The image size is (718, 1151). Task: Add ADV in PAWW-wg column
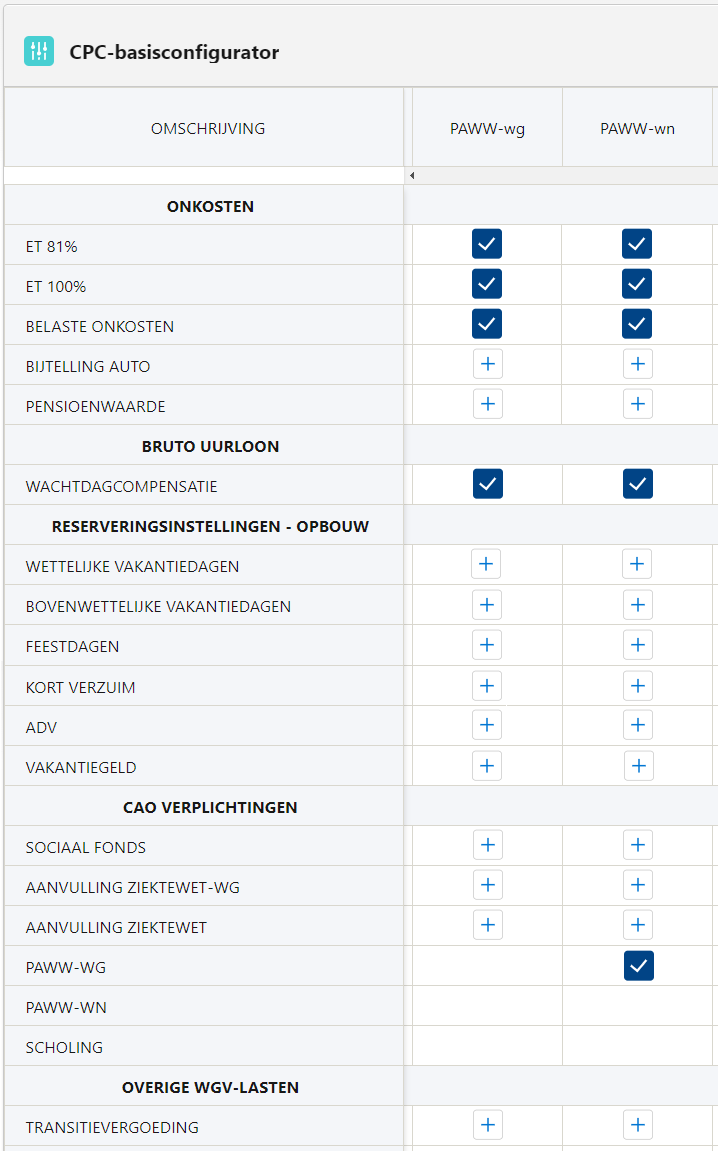[486, 725]
